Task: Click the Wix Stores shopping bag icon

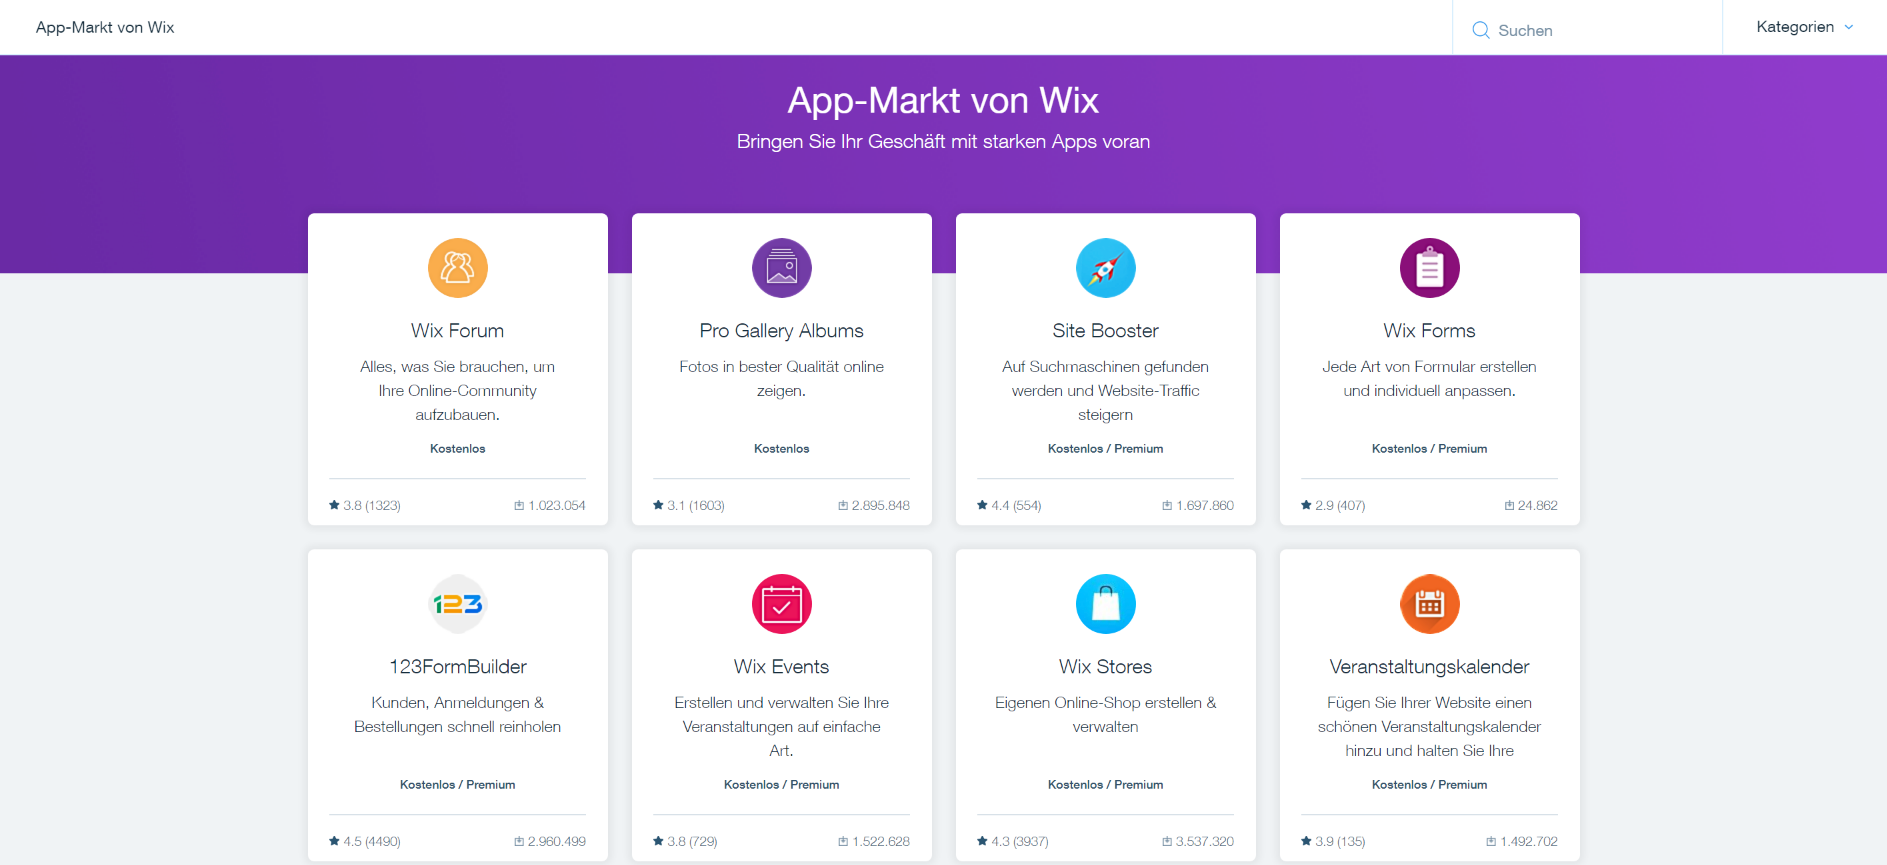Action: tap(1106, 604)
